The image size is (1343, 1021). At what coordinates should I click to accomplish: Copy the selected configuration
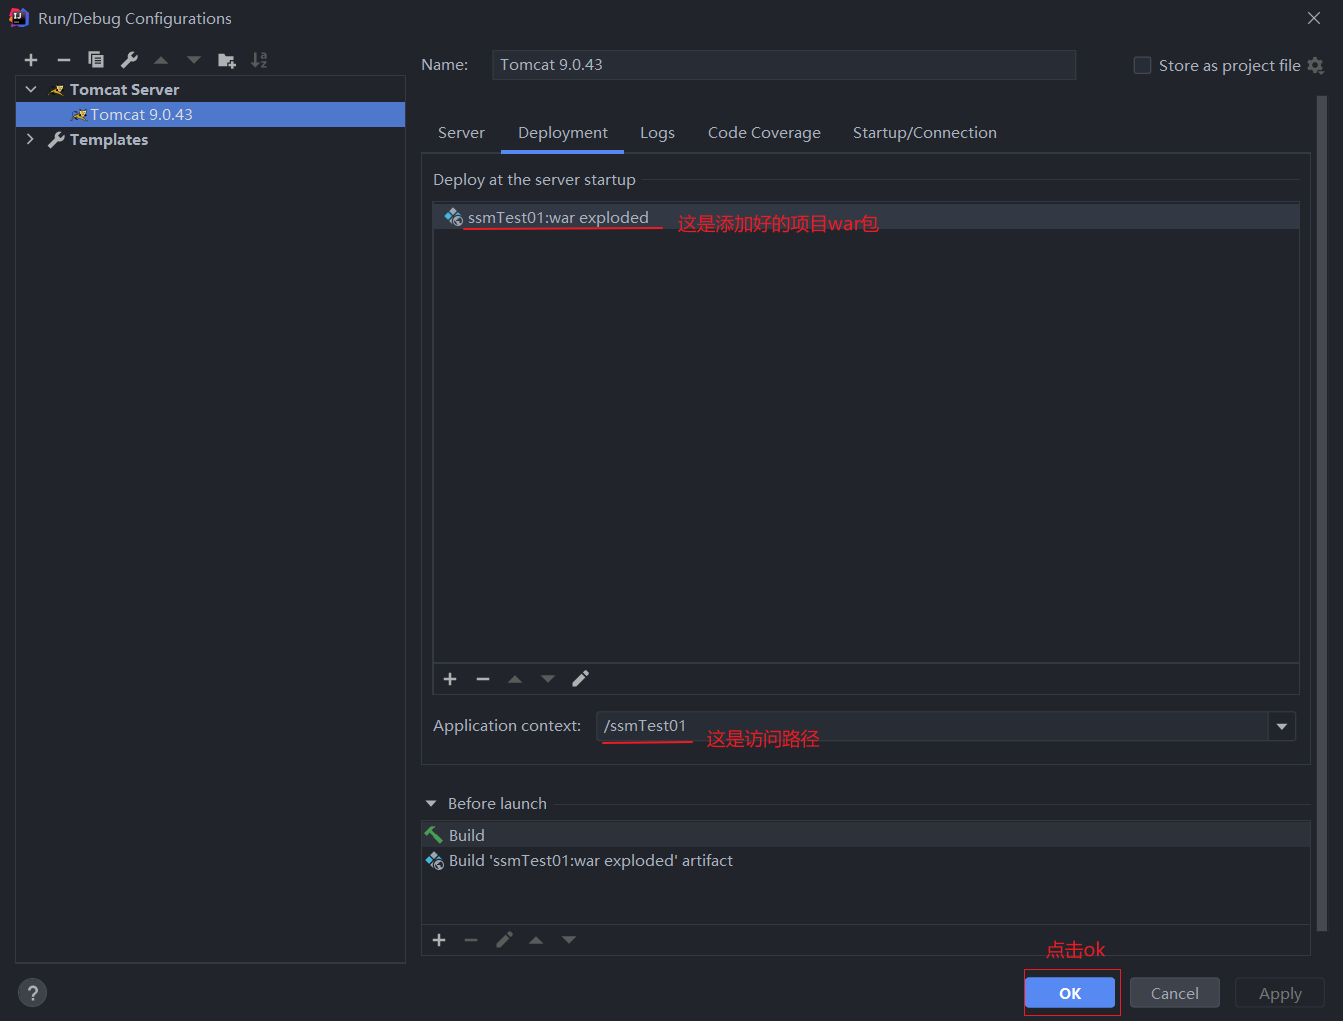point(96,60)
